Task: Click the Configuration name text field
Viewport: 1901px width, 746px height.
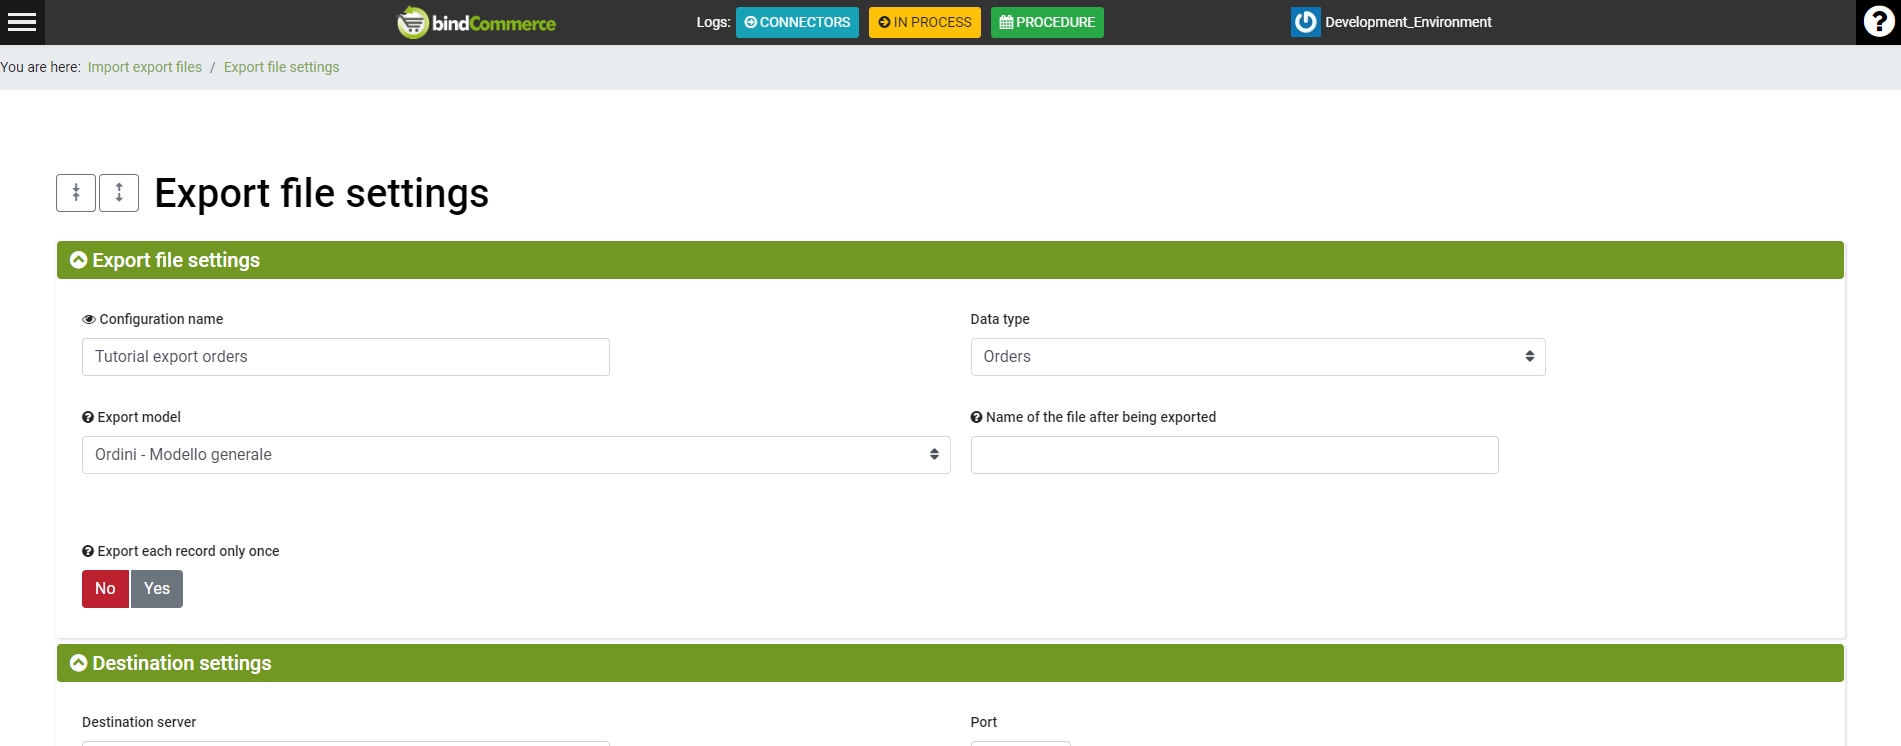Action: (345, 357)
